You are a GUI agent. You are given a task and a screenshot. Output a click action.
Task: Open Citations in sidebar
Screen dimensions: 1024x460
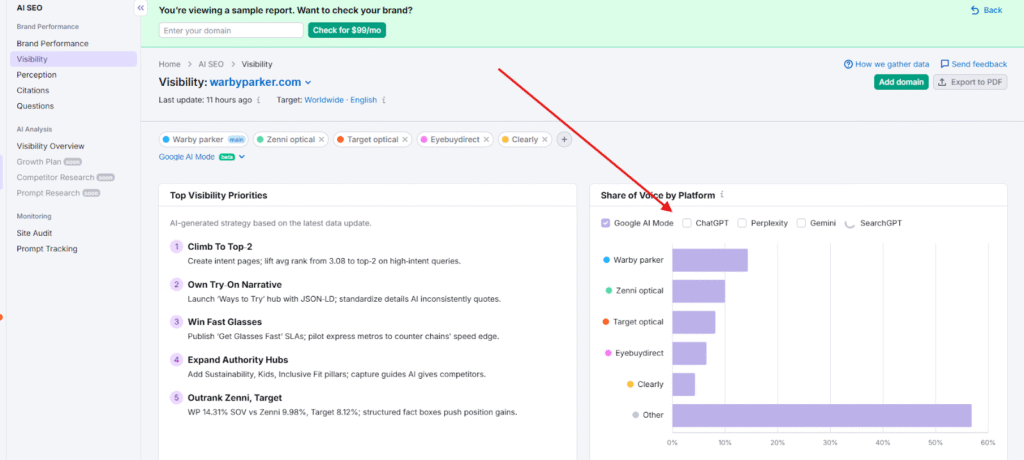33,90
